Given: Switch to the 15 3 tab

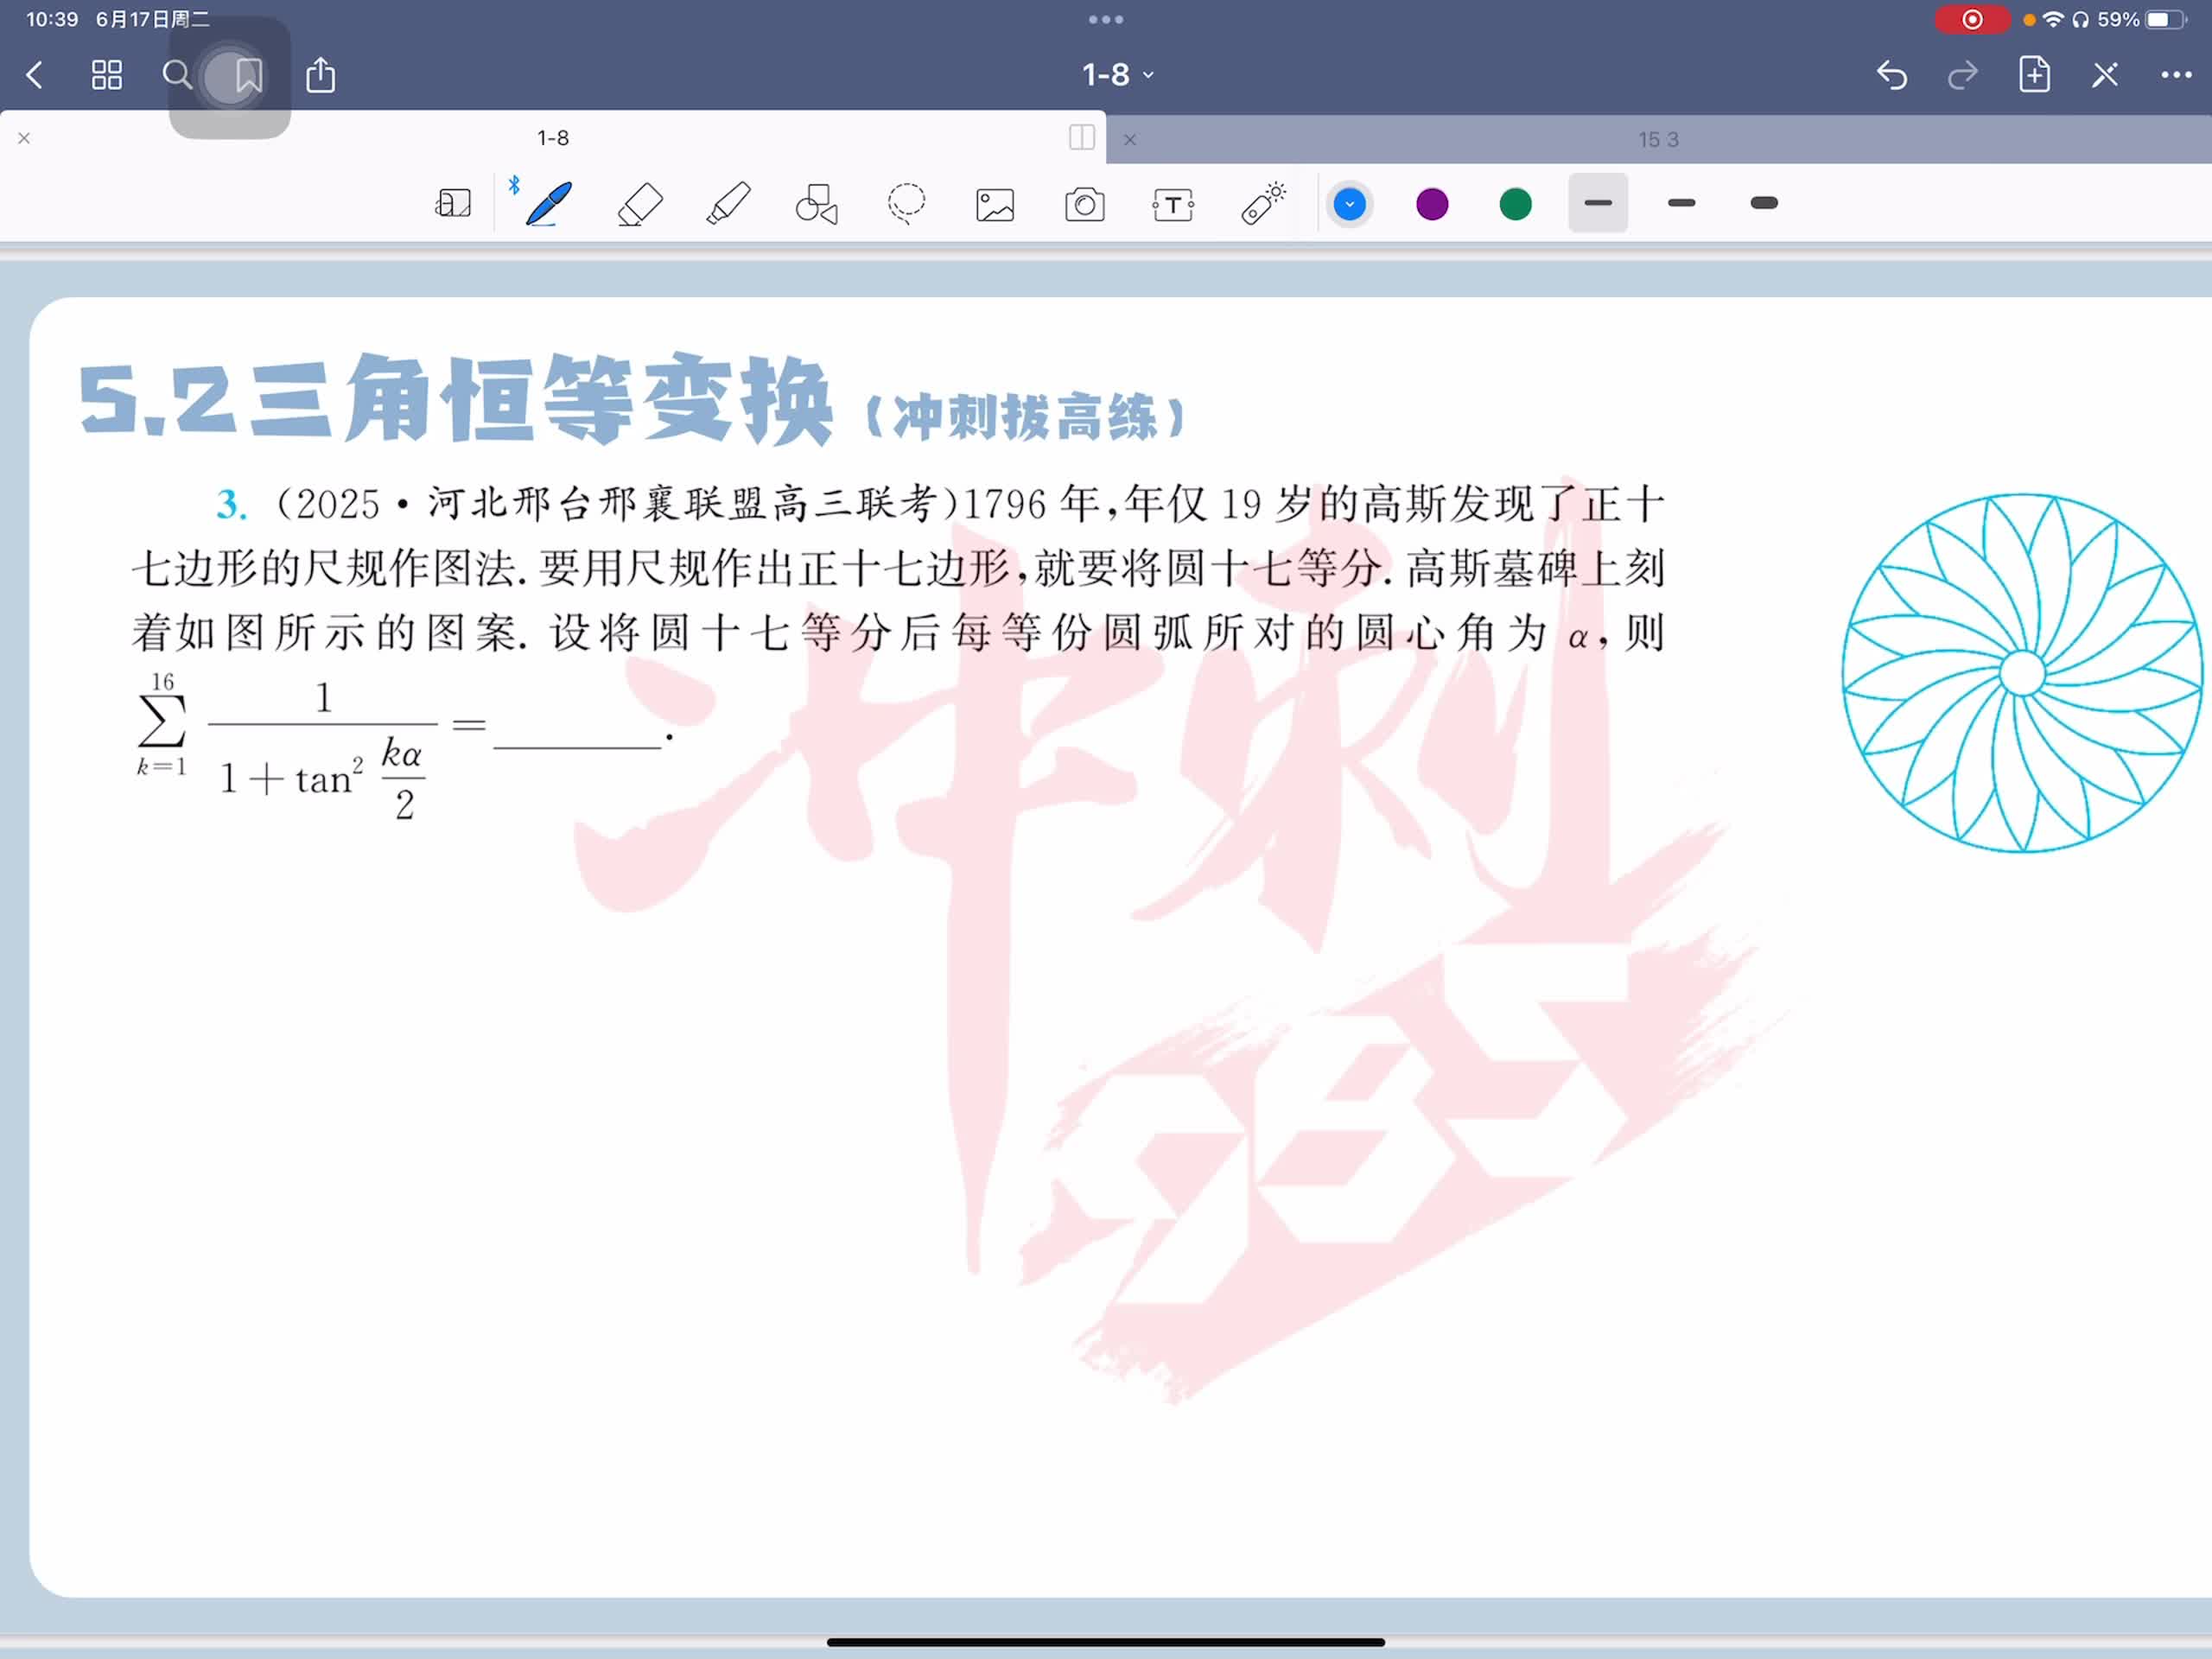Looking at the screenshot, I should pos(1658,140).
